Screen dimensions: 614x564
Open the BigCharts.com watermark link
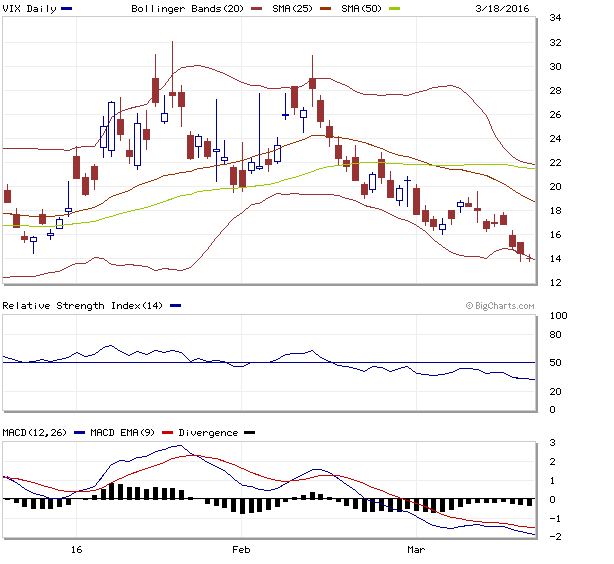[503, 306]
